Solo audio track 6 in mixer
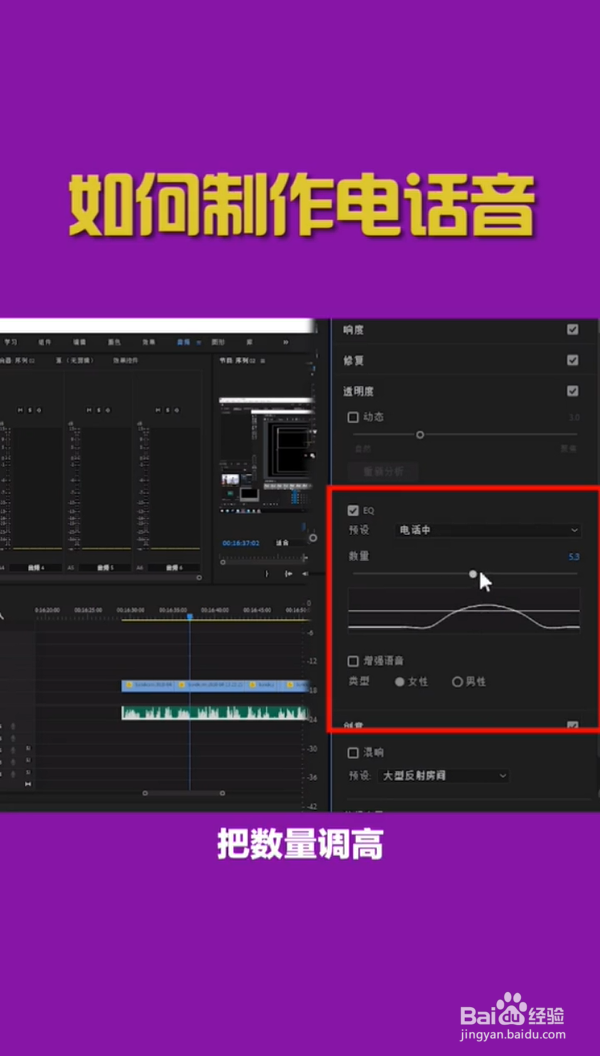Screen dimensions: 600x1056 tap(167, 410)
